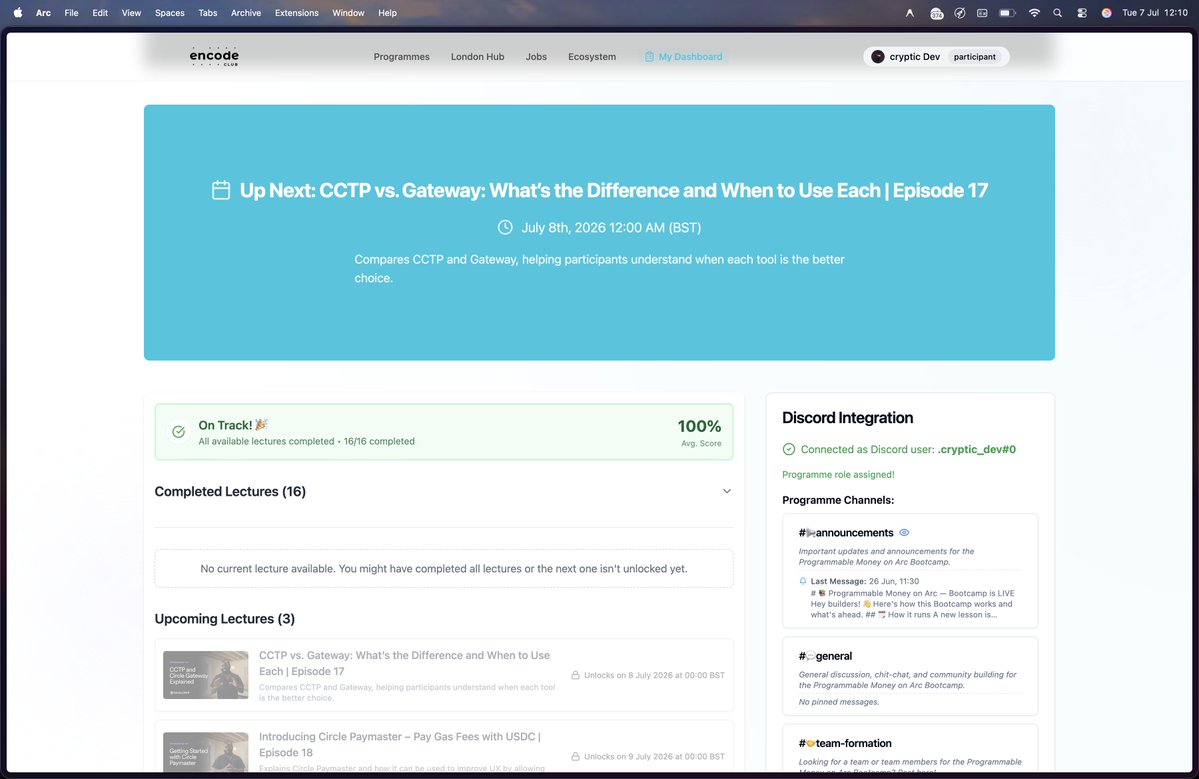Screen dimensions: 1199x779
Task: Click the Completed Lectures (16) heading
Action: 230,492
